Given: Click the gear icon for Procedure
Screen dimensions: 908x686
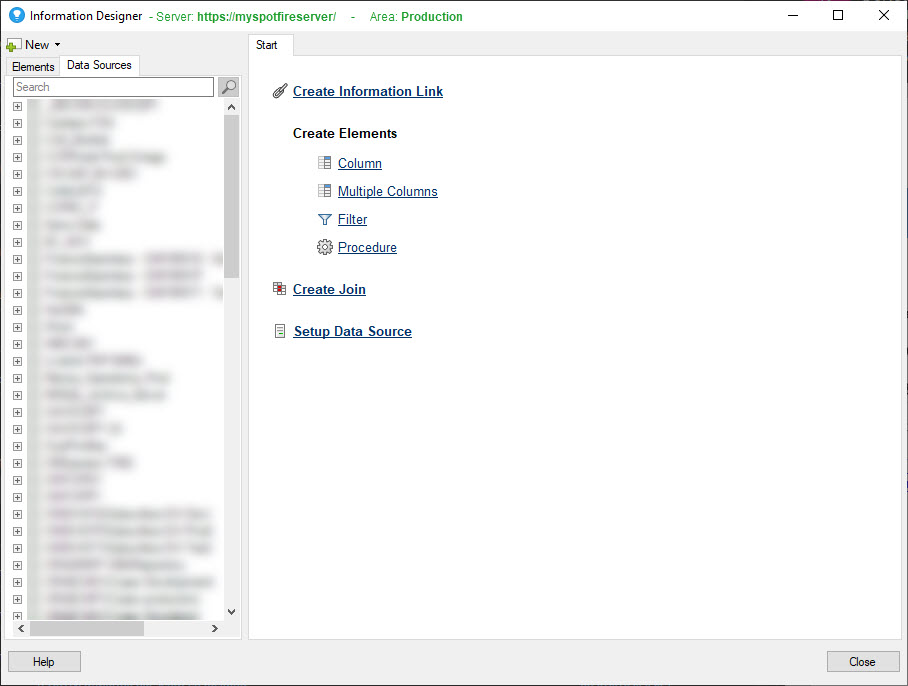Looking at the screenshot, I should tap(324, 247).
